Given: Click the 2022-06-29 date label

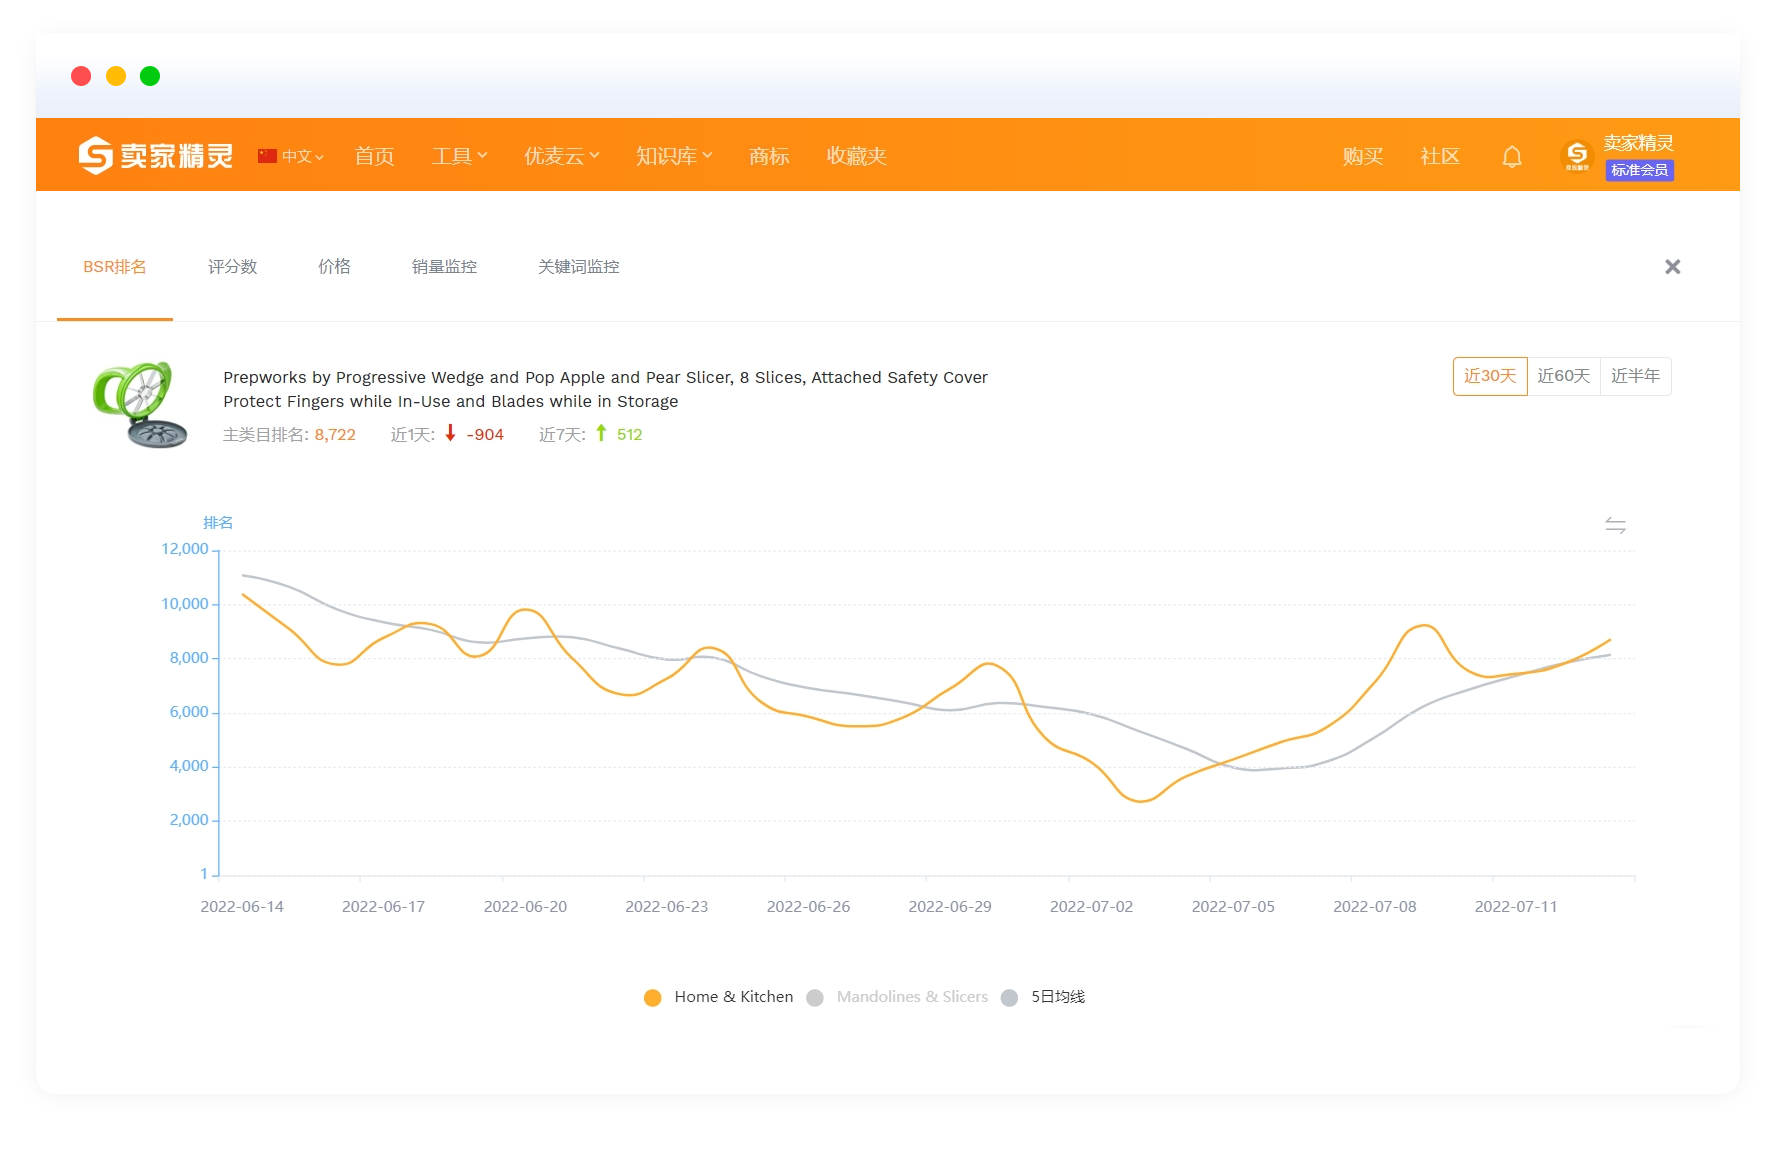Looking at the screenshot, I should click(x=950, y=907).
